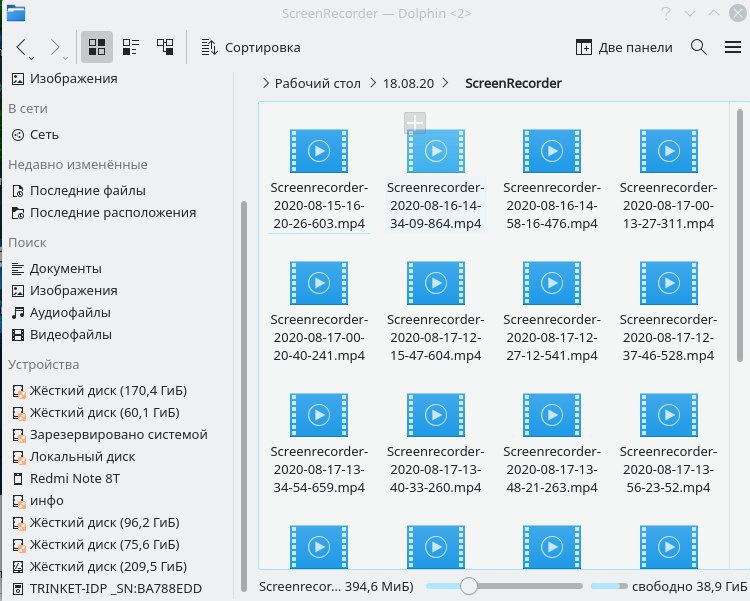This screenshot has height=601, width=750.
Task: Open Жёсткий диск (170,4 ГиБ) device
Action: 99,390
